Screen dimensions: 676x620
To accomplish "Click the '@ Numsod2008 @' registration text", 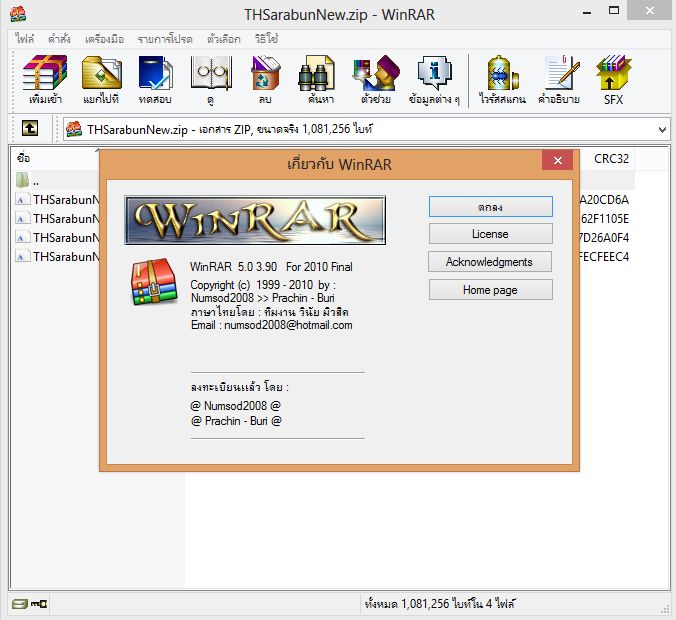I will (235, 406).
